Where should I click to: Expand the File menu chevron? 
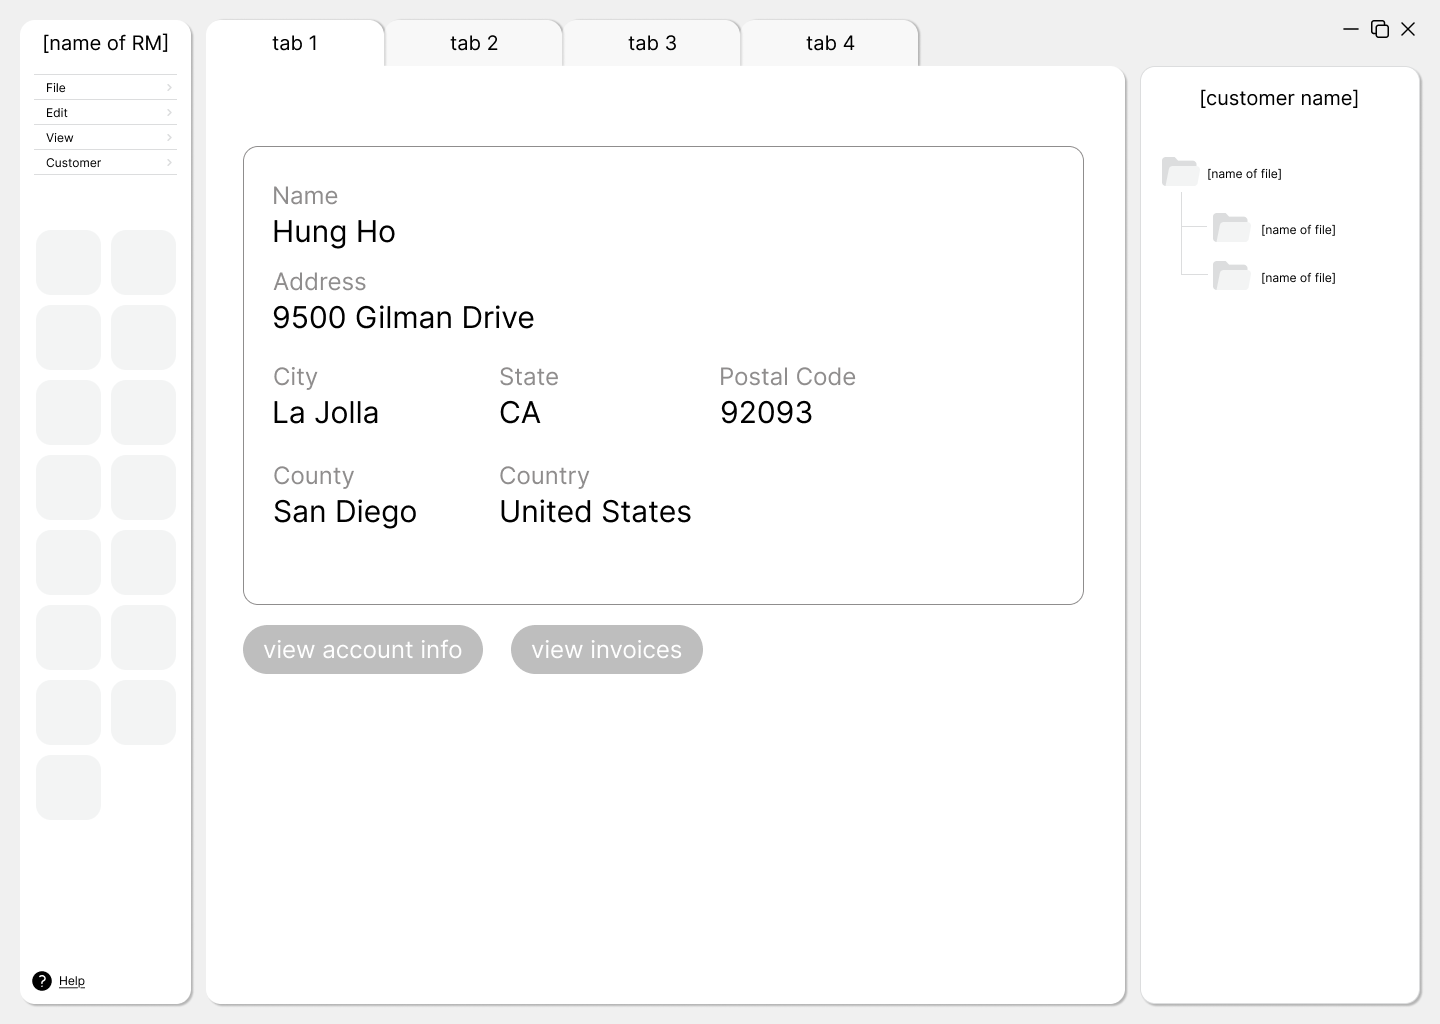click(x=169, y=87)
